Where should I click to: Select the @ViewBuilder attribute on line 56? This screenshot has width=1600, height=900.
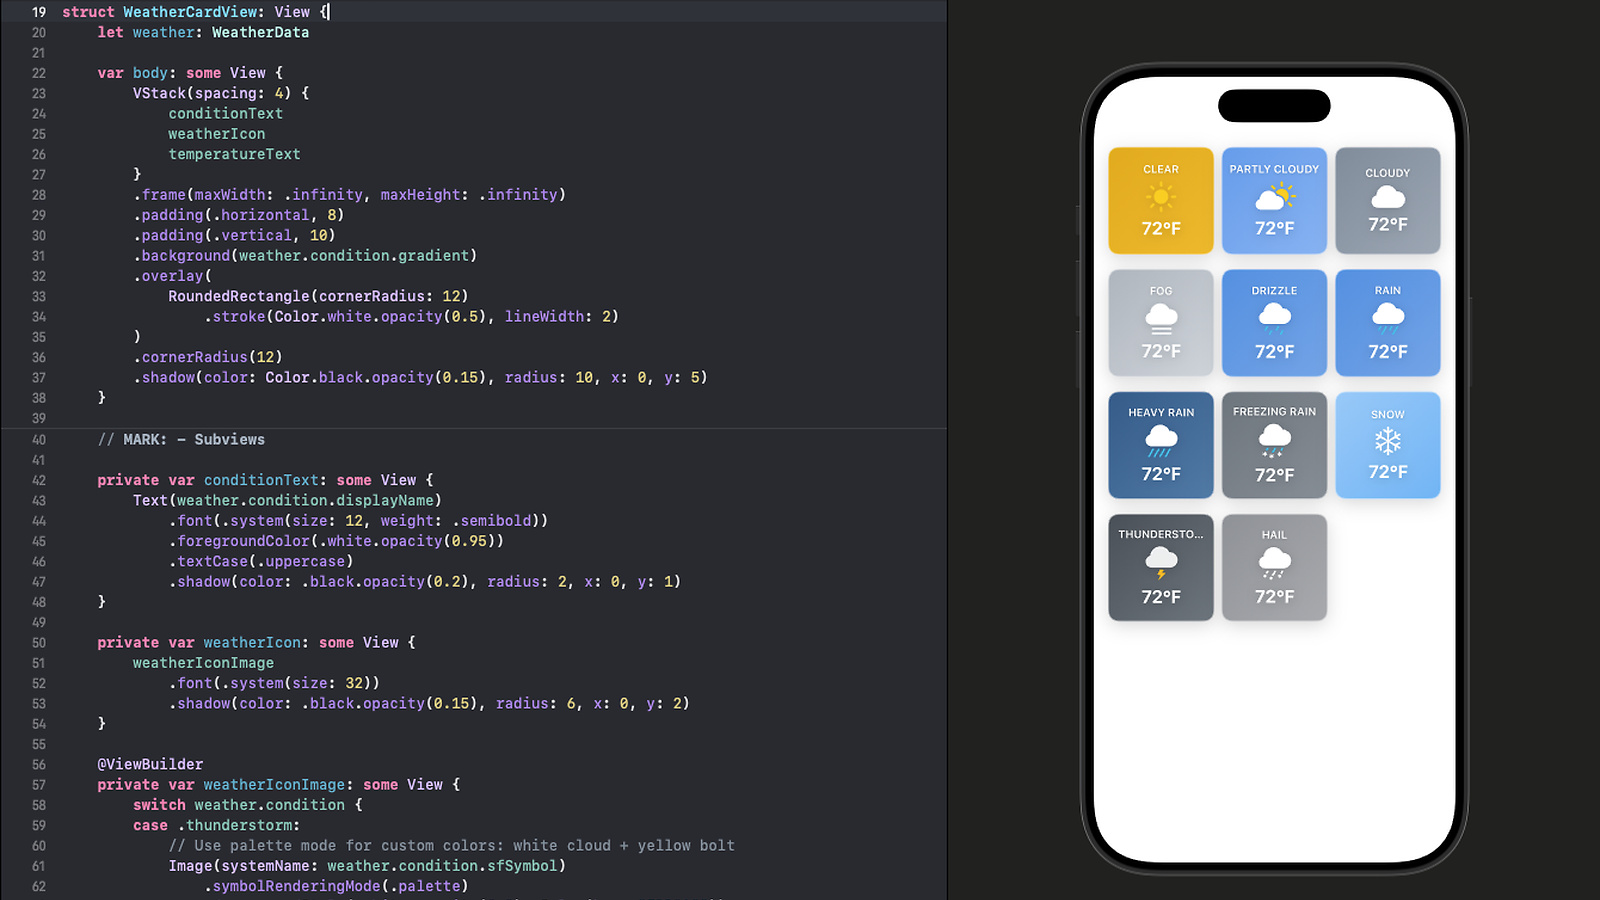[x=150, y=763]
